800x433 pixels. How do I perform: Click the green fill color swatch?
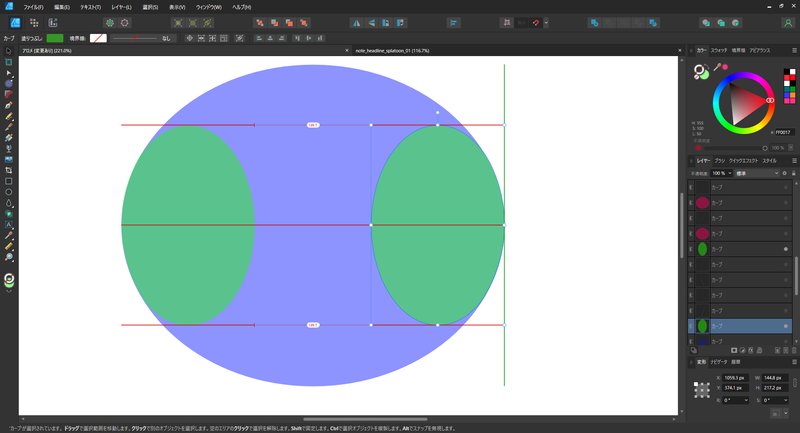point(55,38)
